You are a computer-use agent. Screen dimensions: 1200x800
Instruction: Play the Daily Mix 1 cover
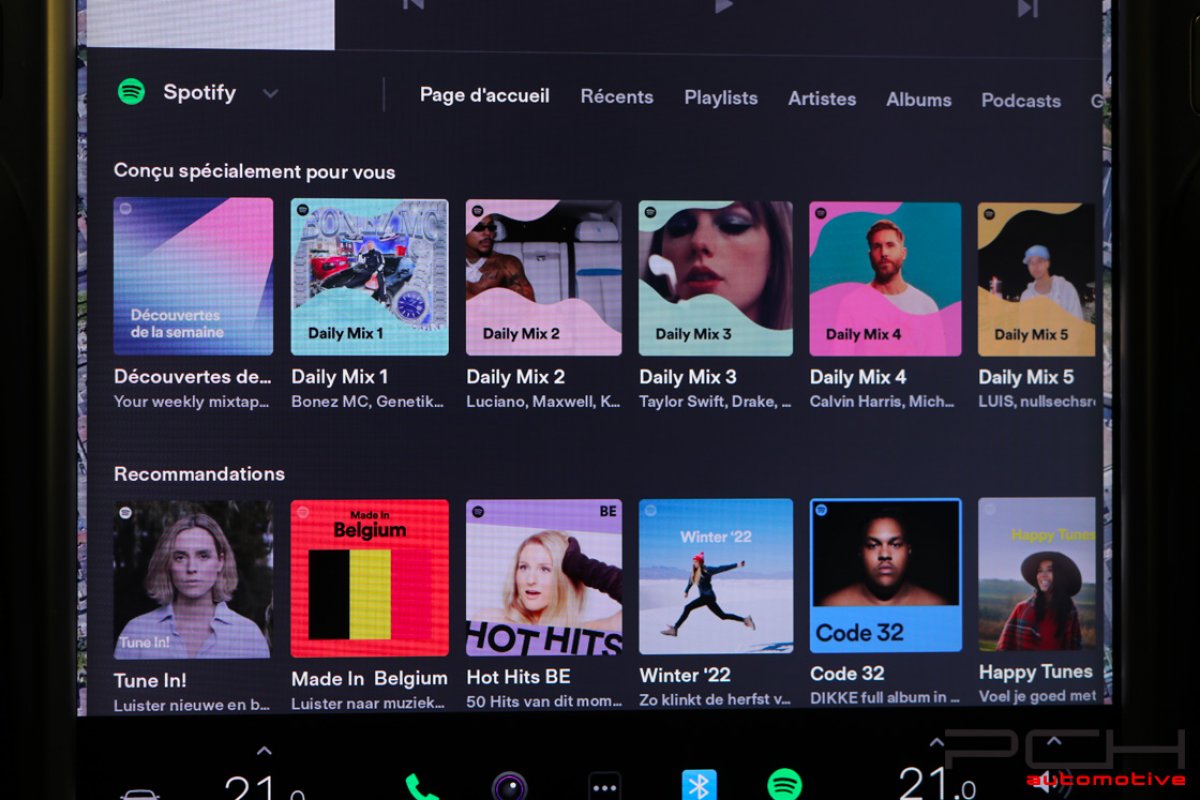(370, 277)
